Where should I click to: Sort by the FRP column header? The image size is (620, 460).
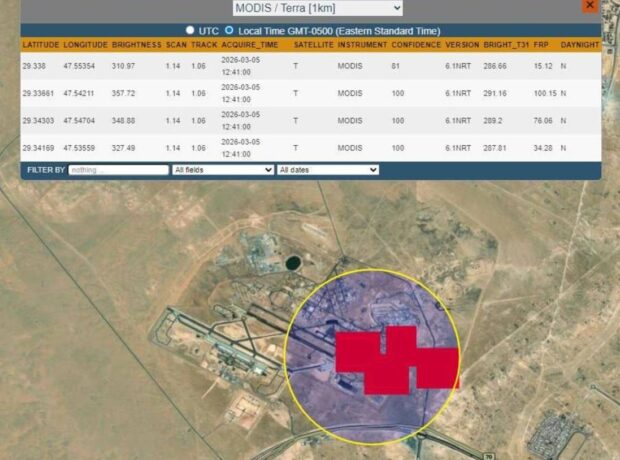pos(541,46)
